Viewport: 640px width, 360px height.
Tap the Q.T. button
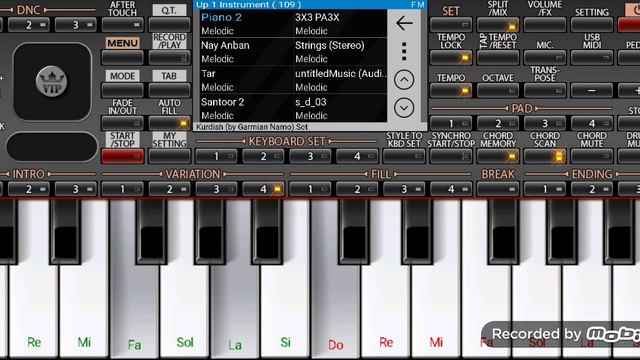[169, 25]
